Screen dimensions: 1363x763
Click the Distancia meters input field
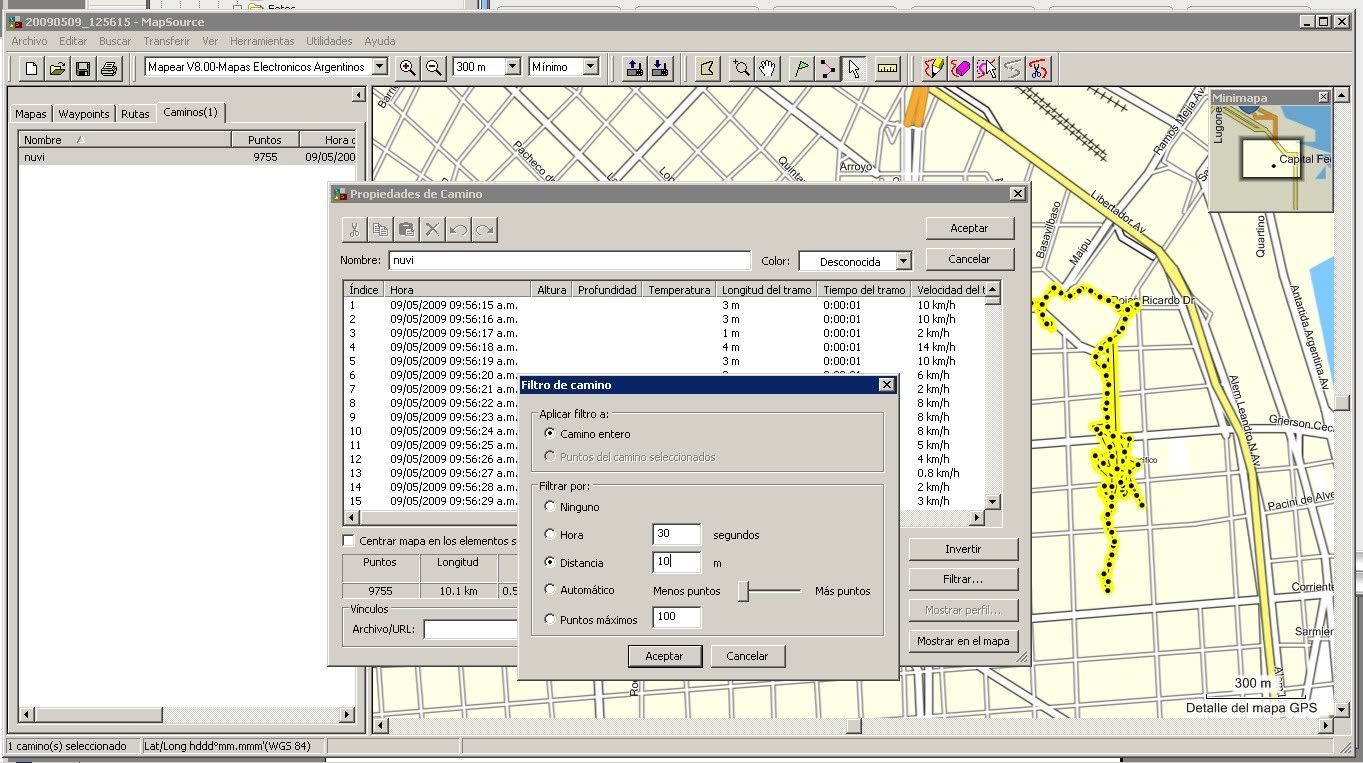point(676,562)
